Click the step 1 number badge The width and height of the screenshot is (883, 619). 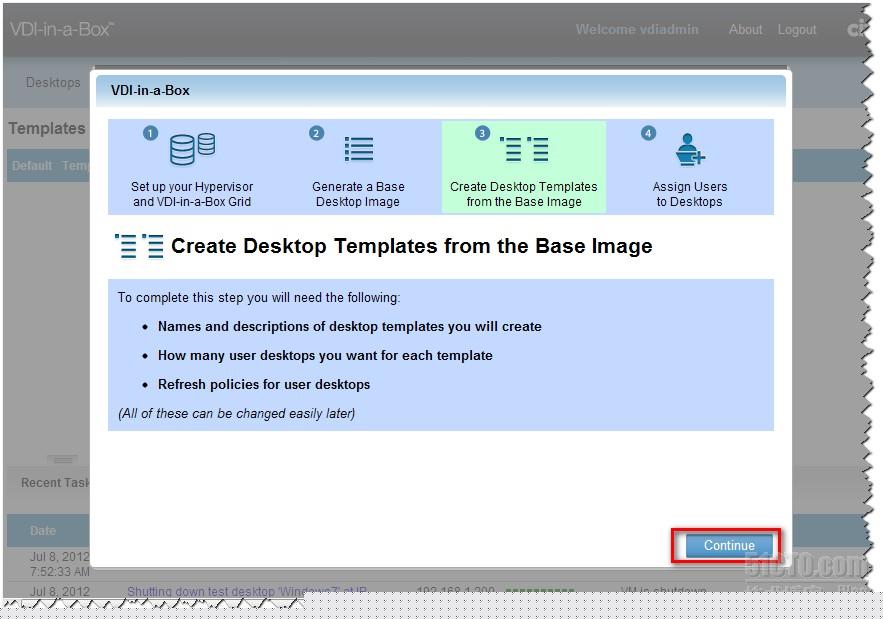pos(150,133)
